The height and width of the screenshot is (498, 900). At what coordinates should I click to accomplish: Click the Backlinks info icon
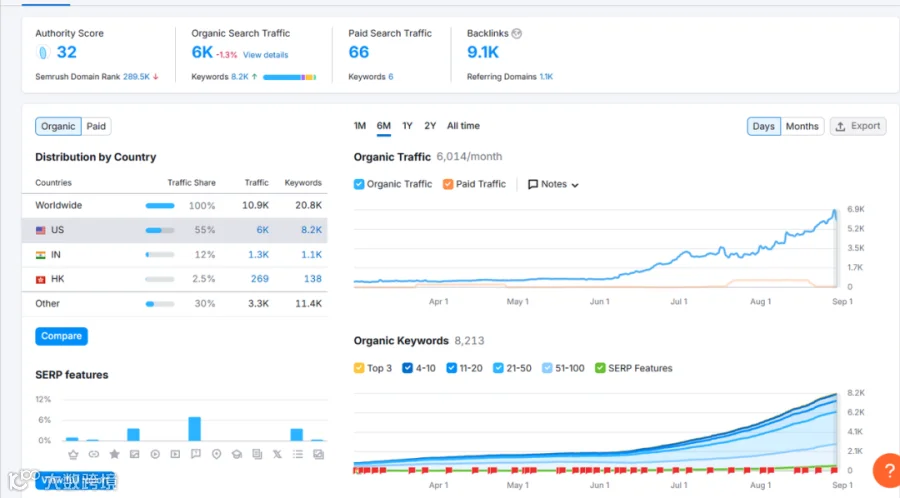[x=517, y=33]
